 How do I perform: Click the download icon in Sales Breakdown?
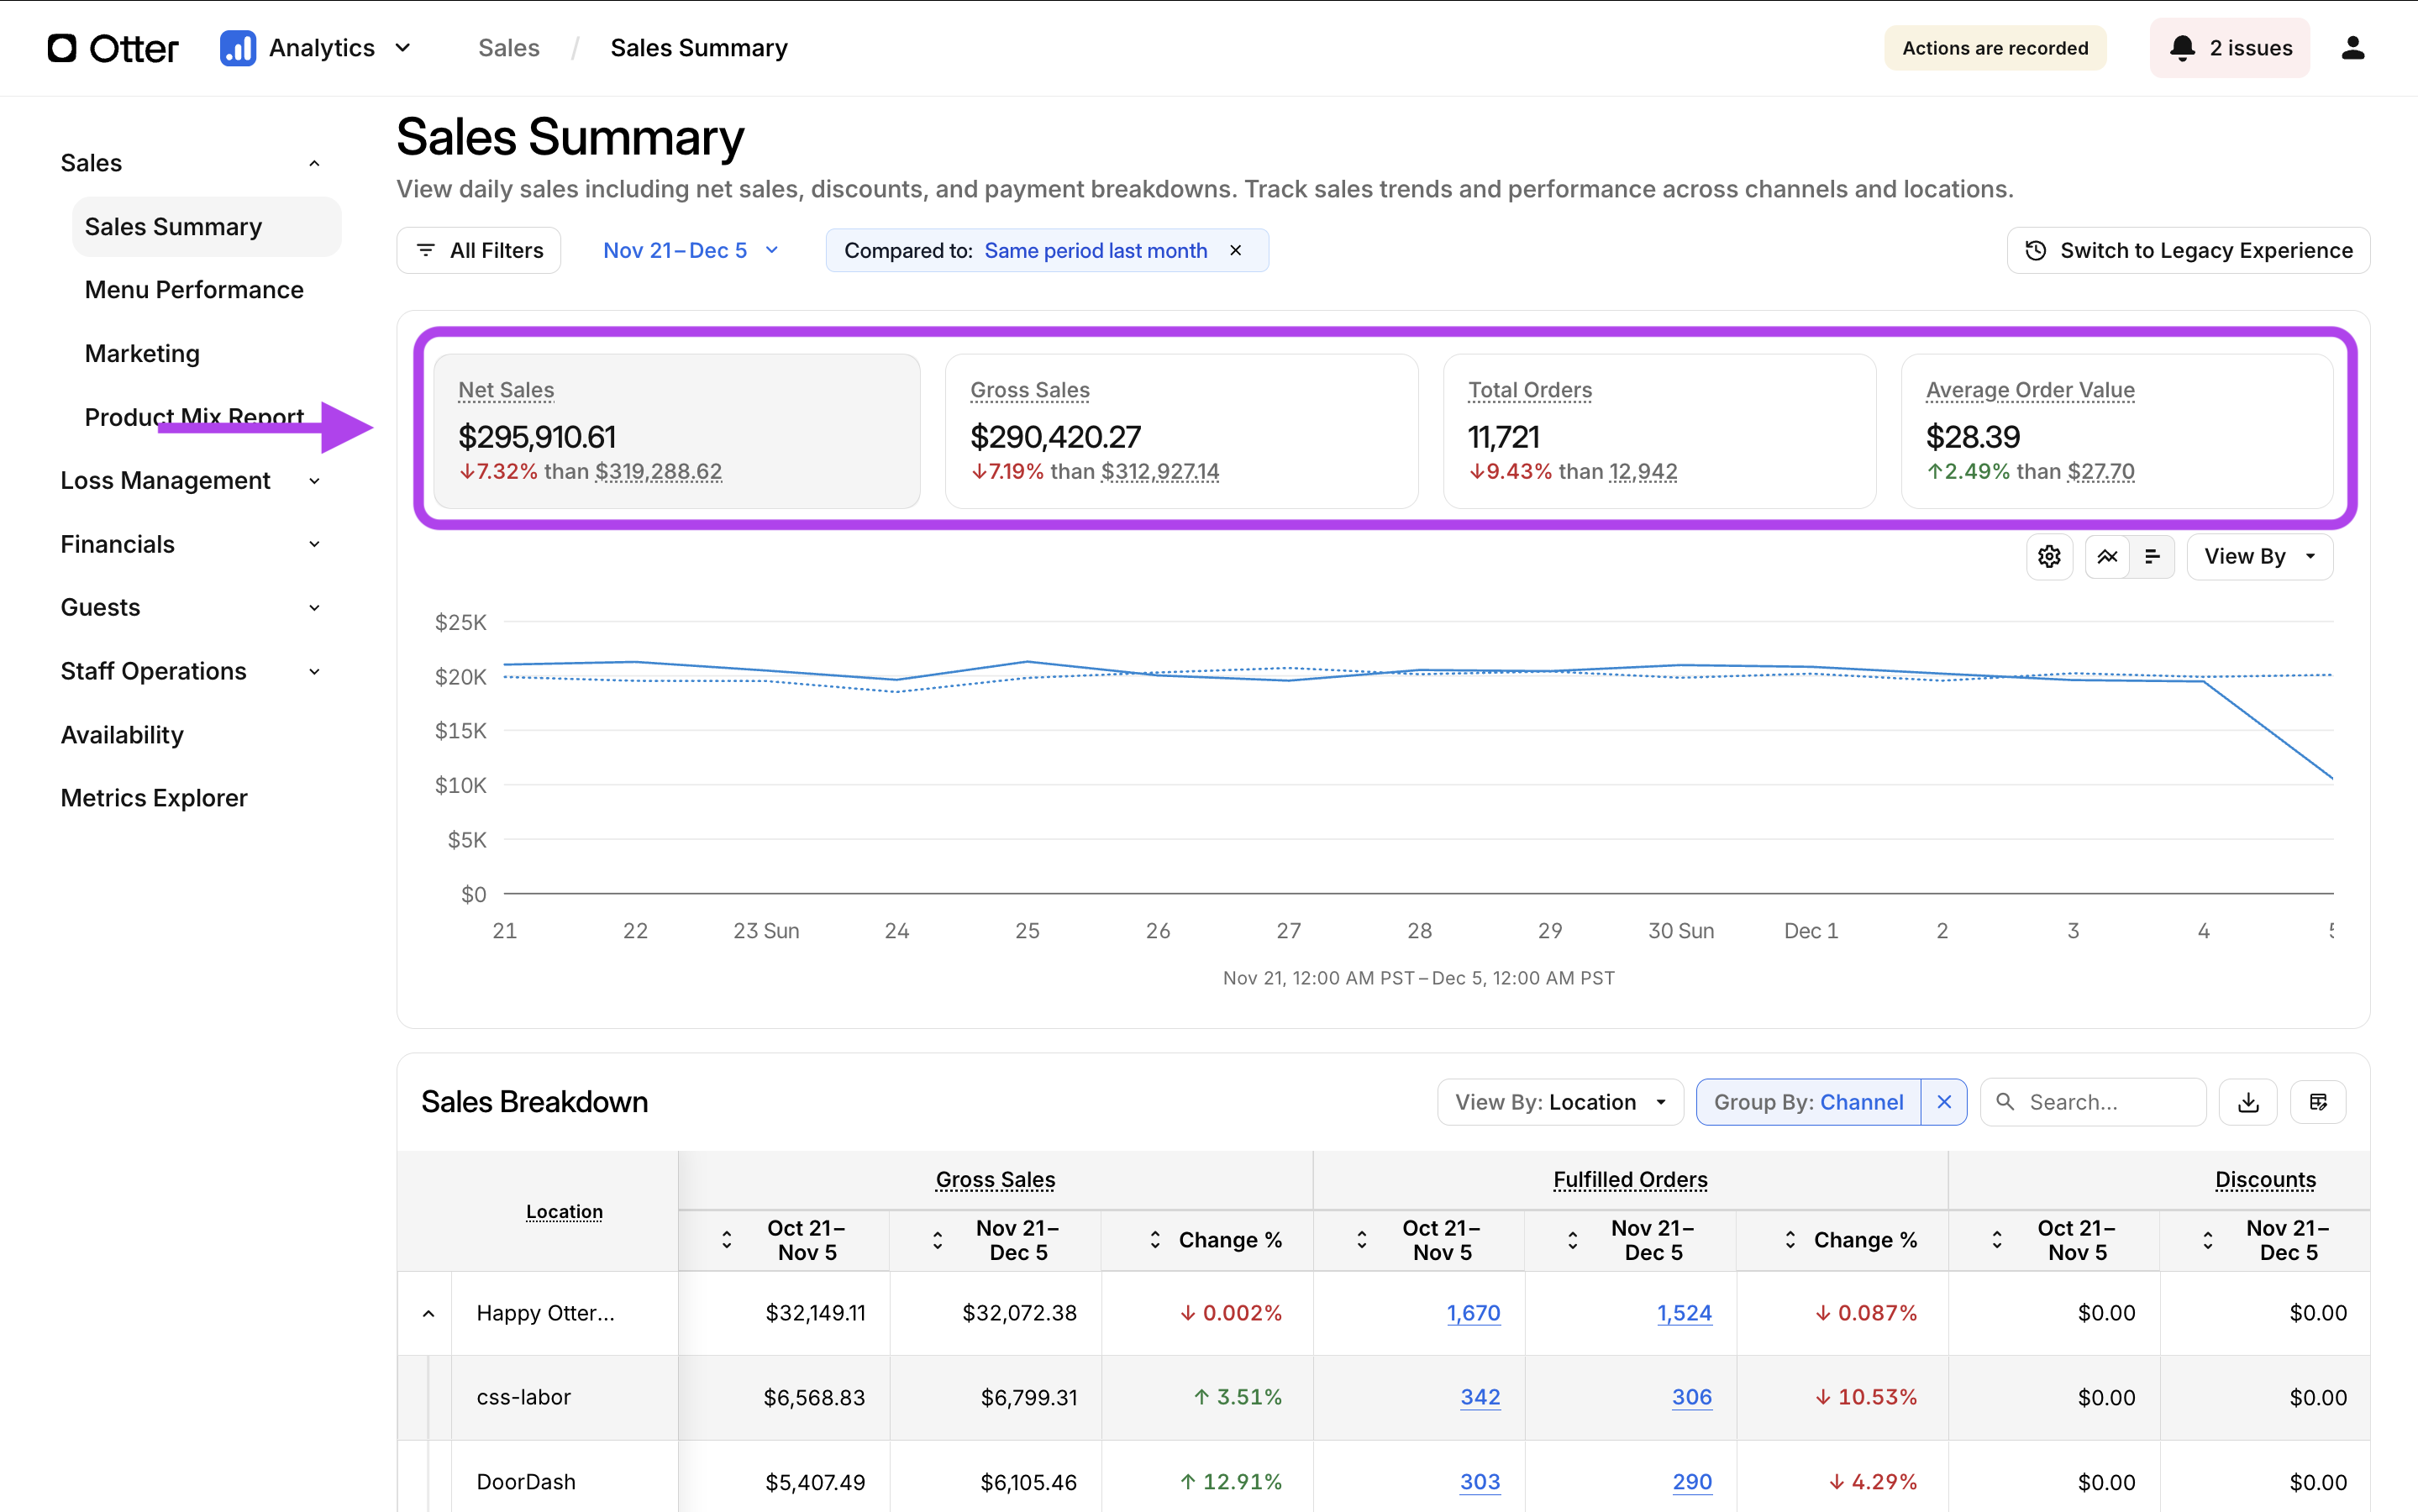click(2248, 1102)
